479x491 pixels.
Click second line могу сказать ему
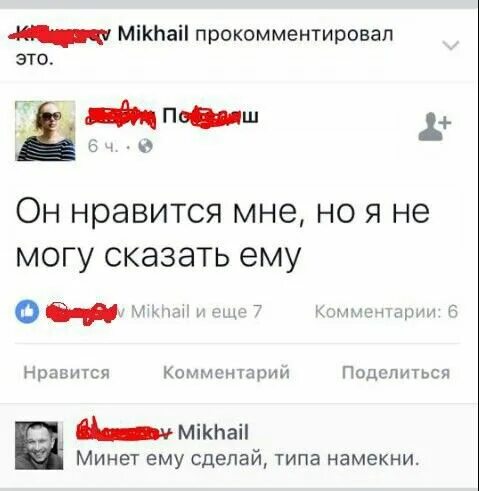[158, 256]
